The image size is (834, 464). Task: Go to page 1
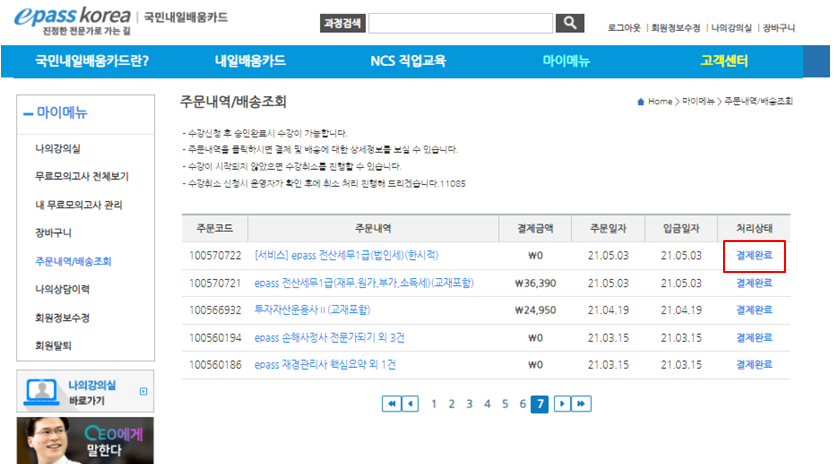434,404
